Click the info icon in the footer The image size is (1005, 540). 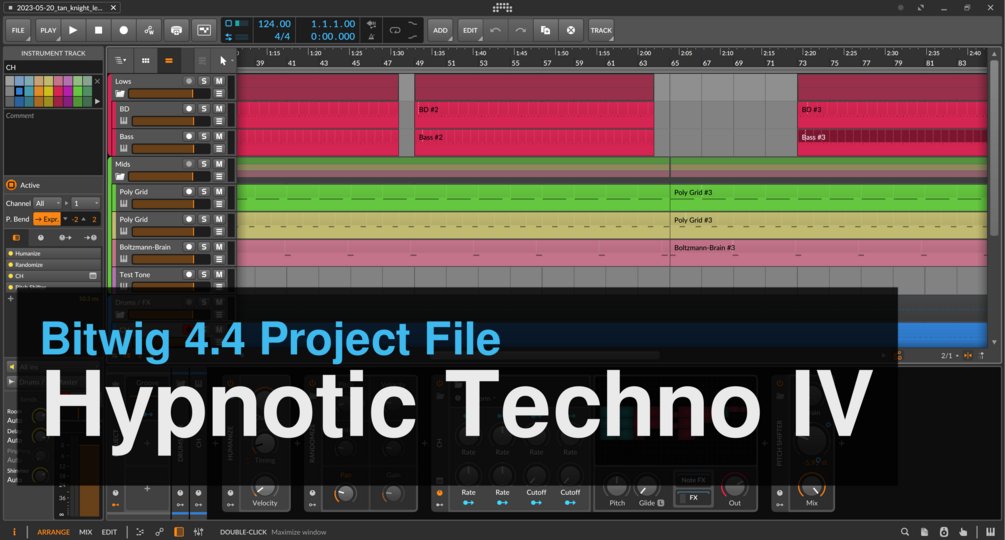(x=14, y=532)
